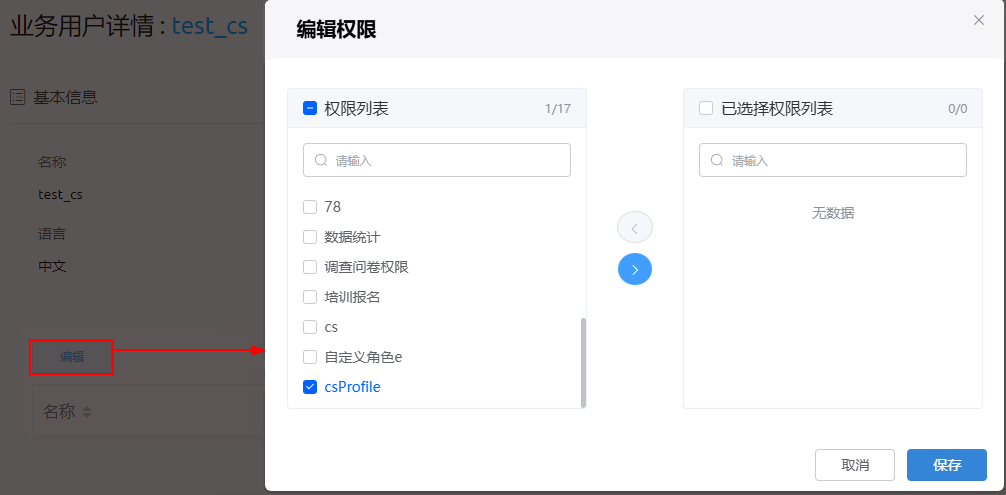Screen dimensions: 1006x495
Task: Toggle the 权限列表 select-all checkbox
Action: [310, 108]
